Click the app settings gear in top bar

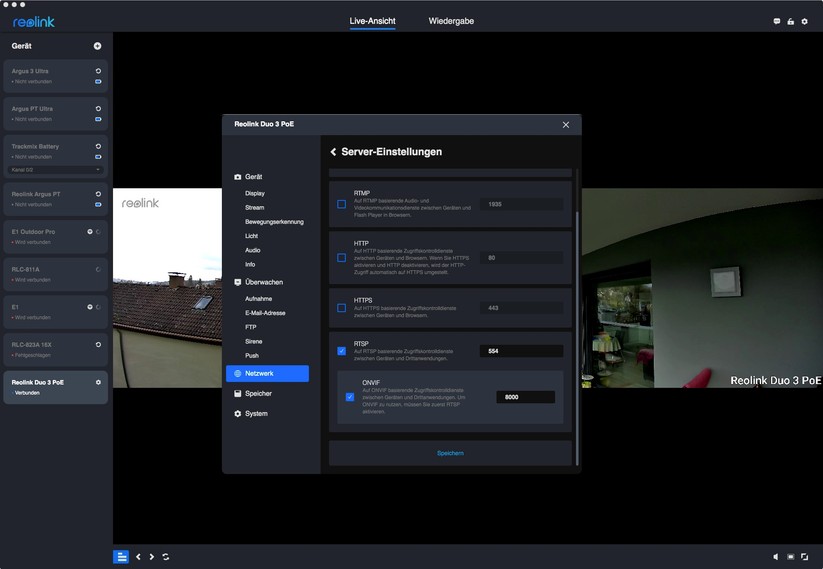click(x=804, y=21)
